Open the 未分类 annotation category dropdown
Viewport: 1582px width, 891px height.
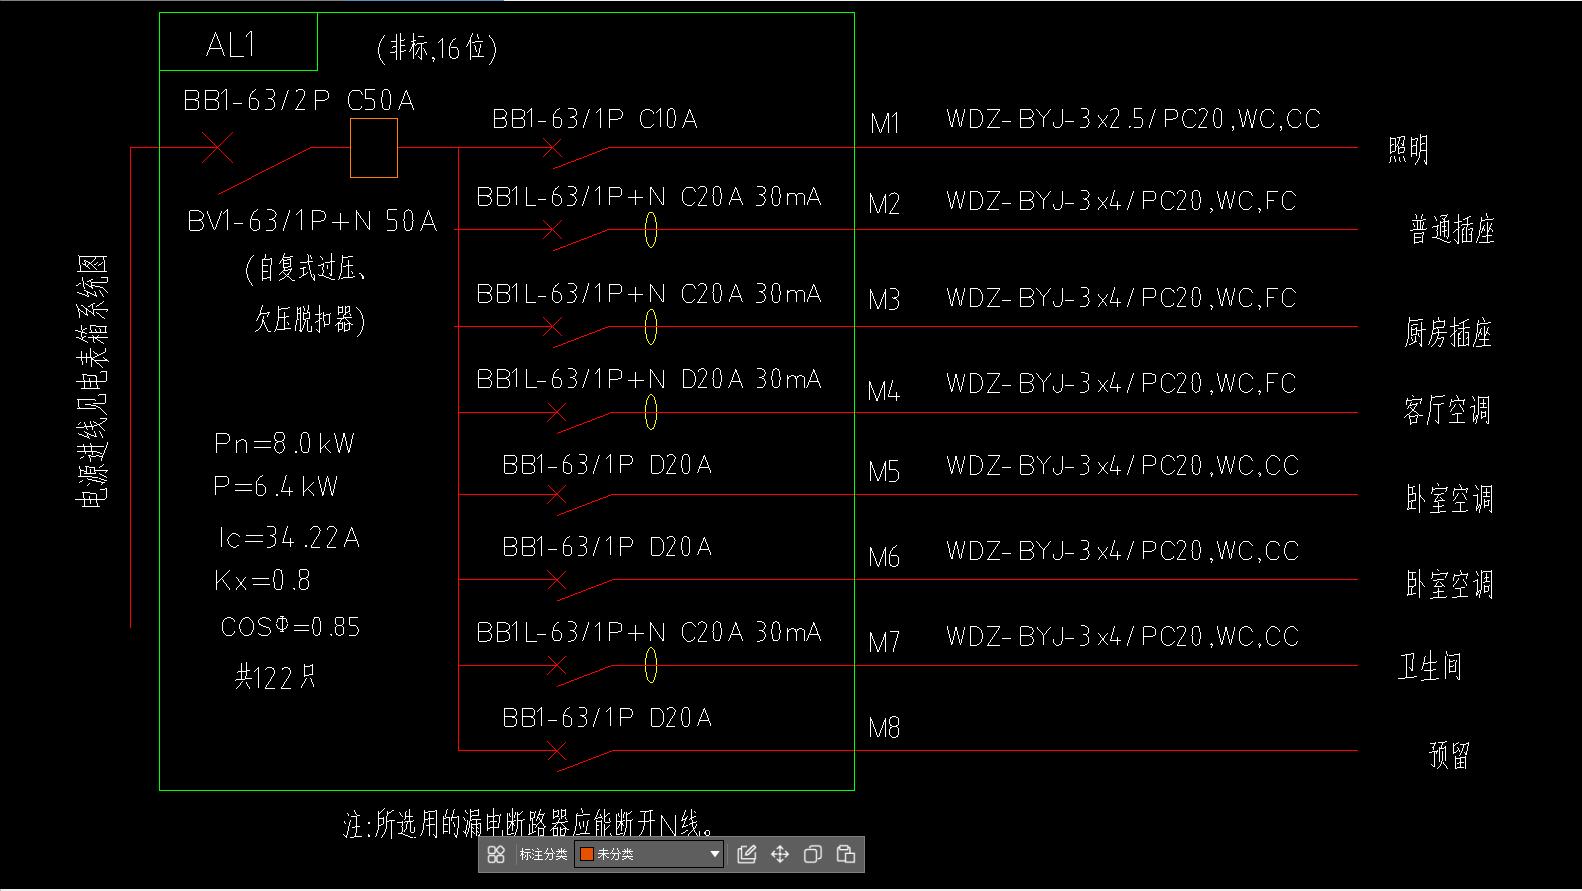pyautogui.click(x=649, y=854)
